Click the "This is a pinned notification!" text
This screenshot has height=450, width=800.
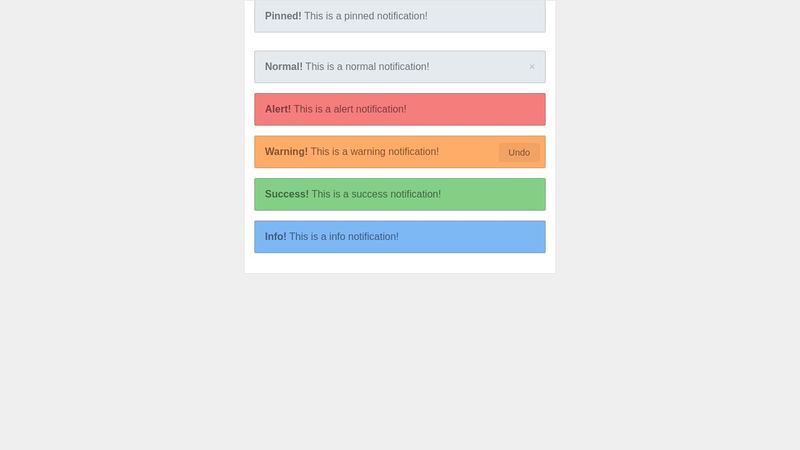[365, 16]
